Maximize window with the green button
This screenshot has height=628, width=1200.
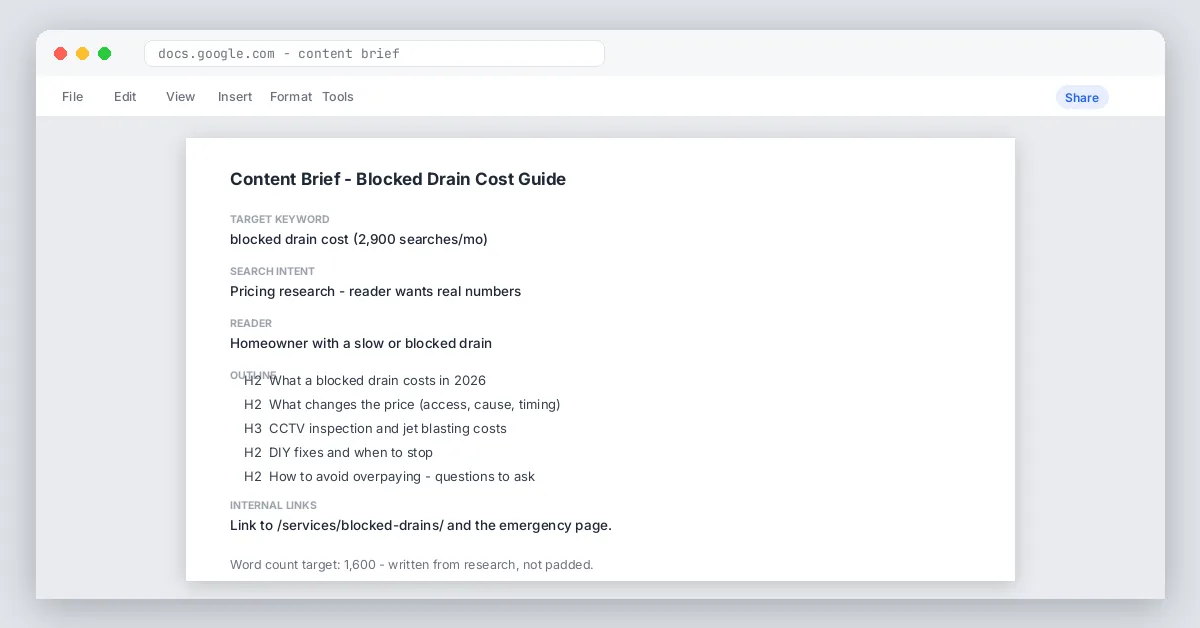coord(104,54)
